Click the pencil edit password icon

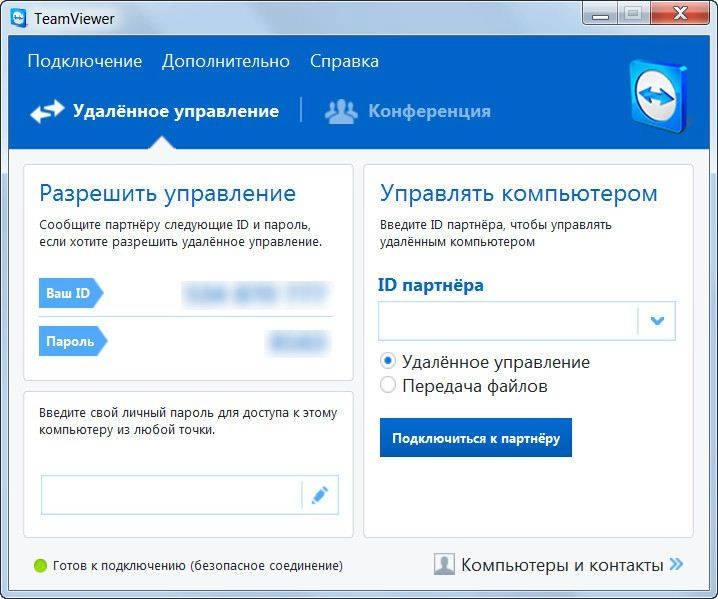[320, 495]
